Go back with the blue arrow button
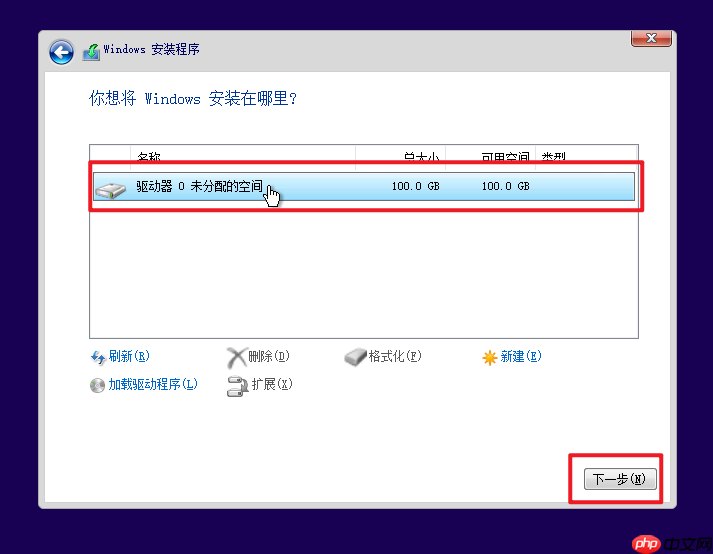 61,52
